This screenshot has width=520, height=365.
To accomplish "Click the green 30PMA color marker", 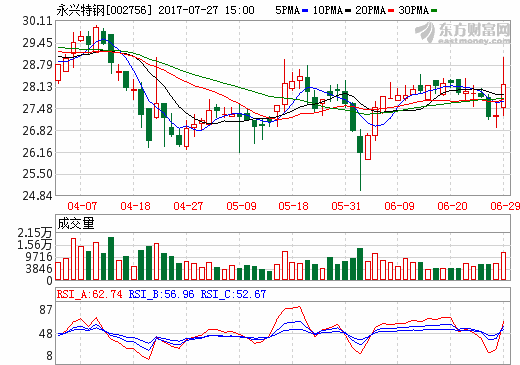I will point(434,11).
